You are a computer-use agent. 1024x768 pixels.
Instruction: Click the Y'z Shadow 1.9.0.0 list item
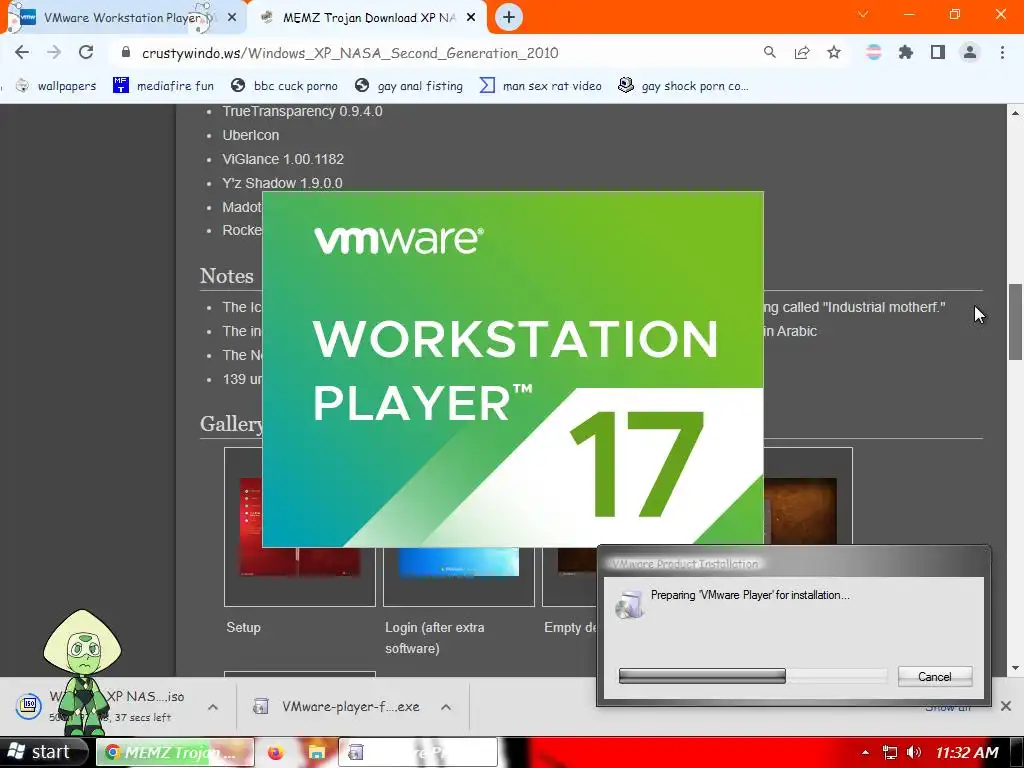(282, 183)
